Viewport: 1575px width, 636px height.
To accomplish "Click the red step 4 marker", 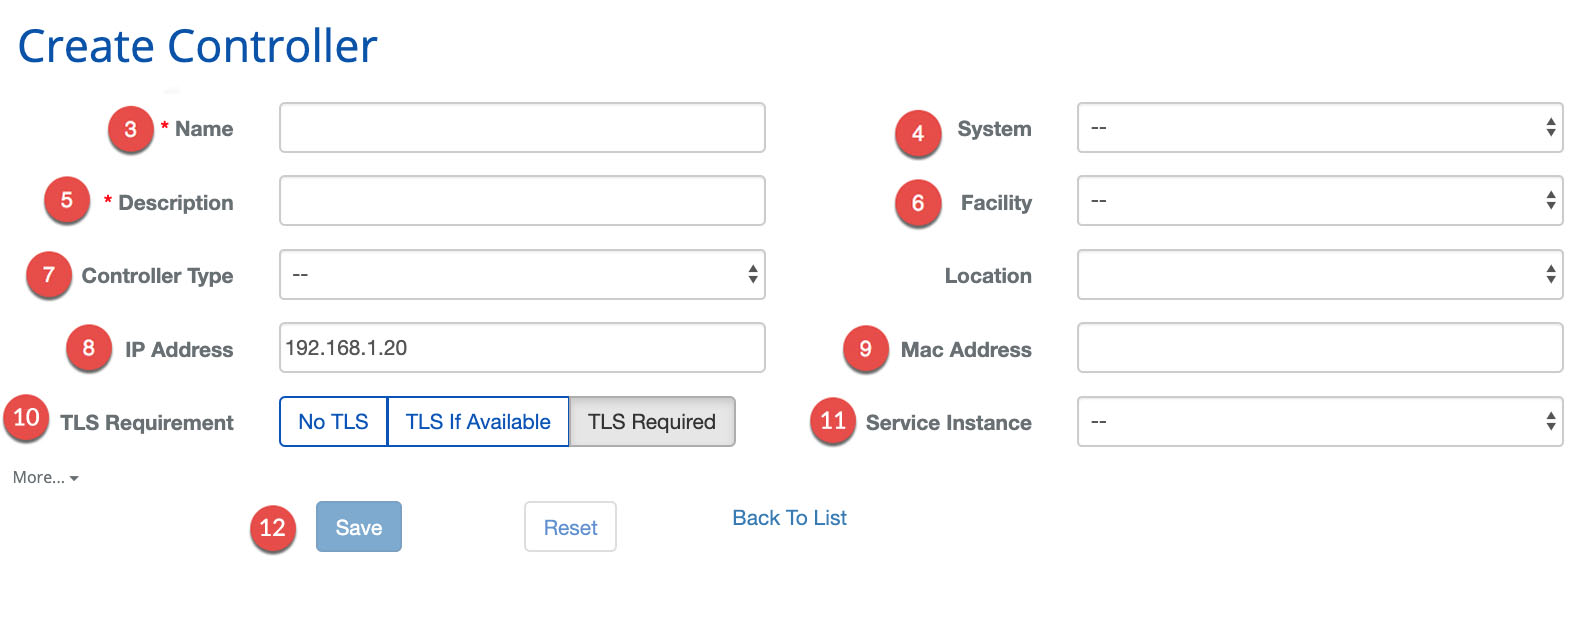I will click(x=918, y=133).
